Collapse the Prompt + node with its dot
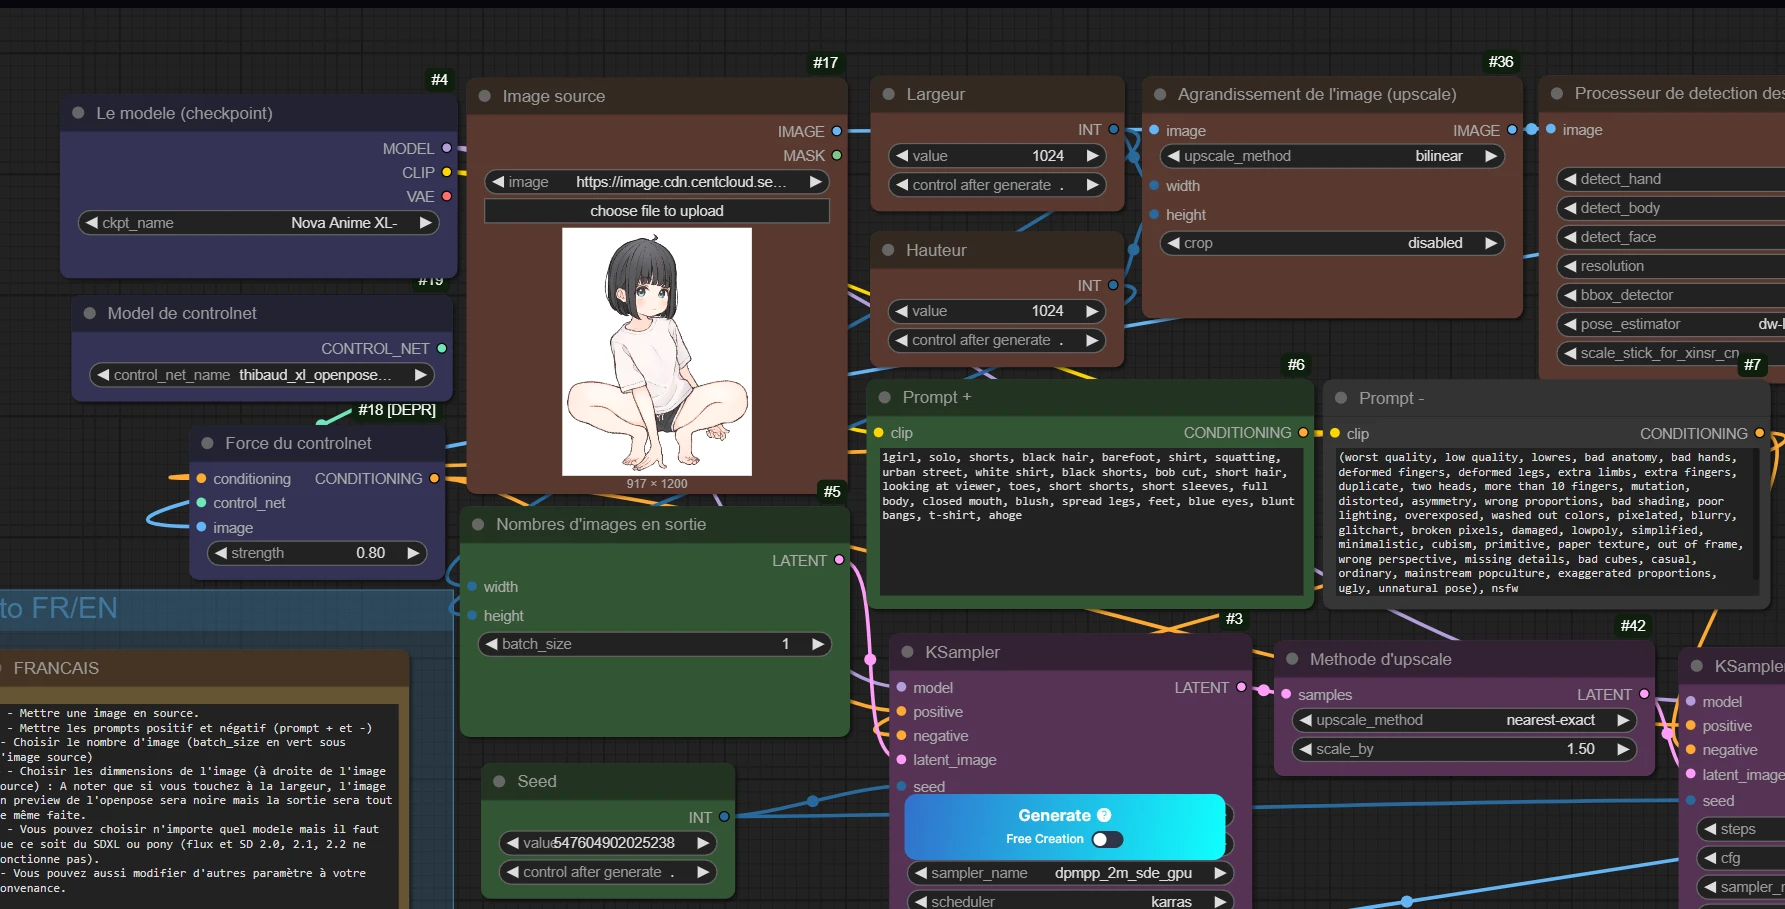The height and width of the screenshot is (909, 1785). coord(885,398)
